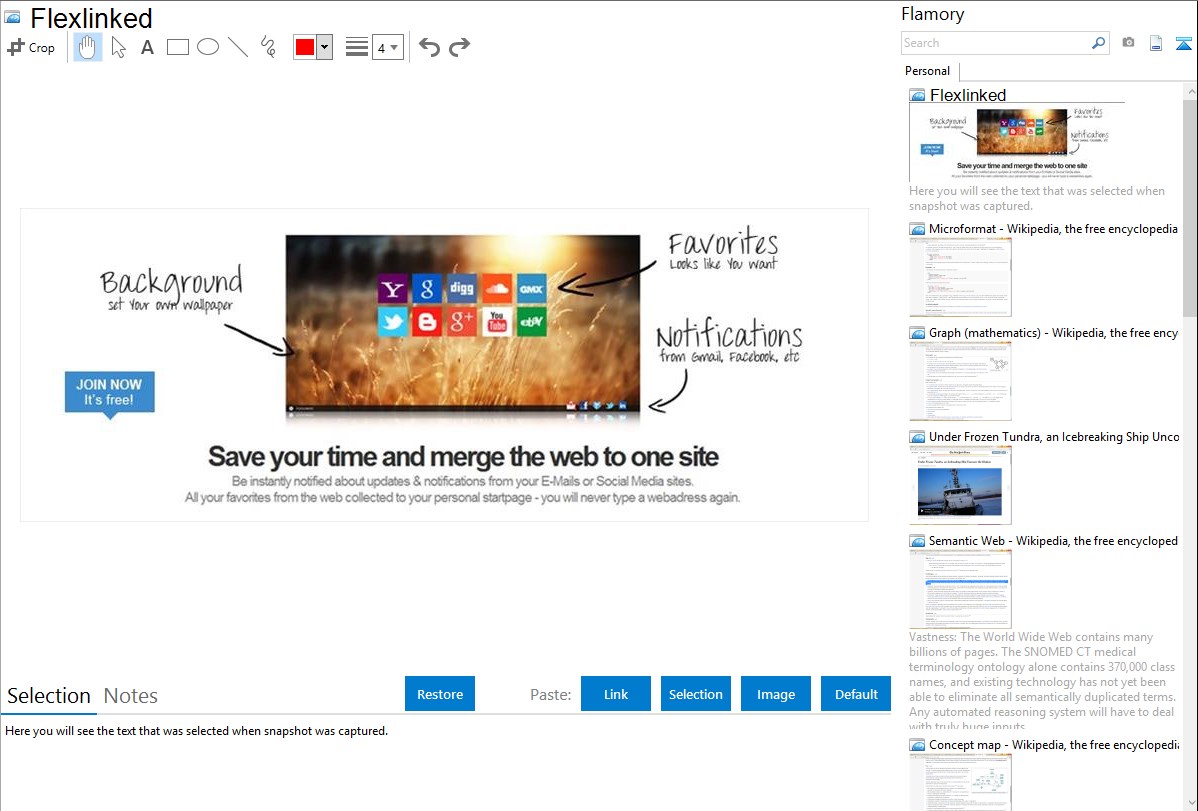Click the Flamory search field
Image resolution: width=1198 pixels, height=811 pixels.
(996, 43)
